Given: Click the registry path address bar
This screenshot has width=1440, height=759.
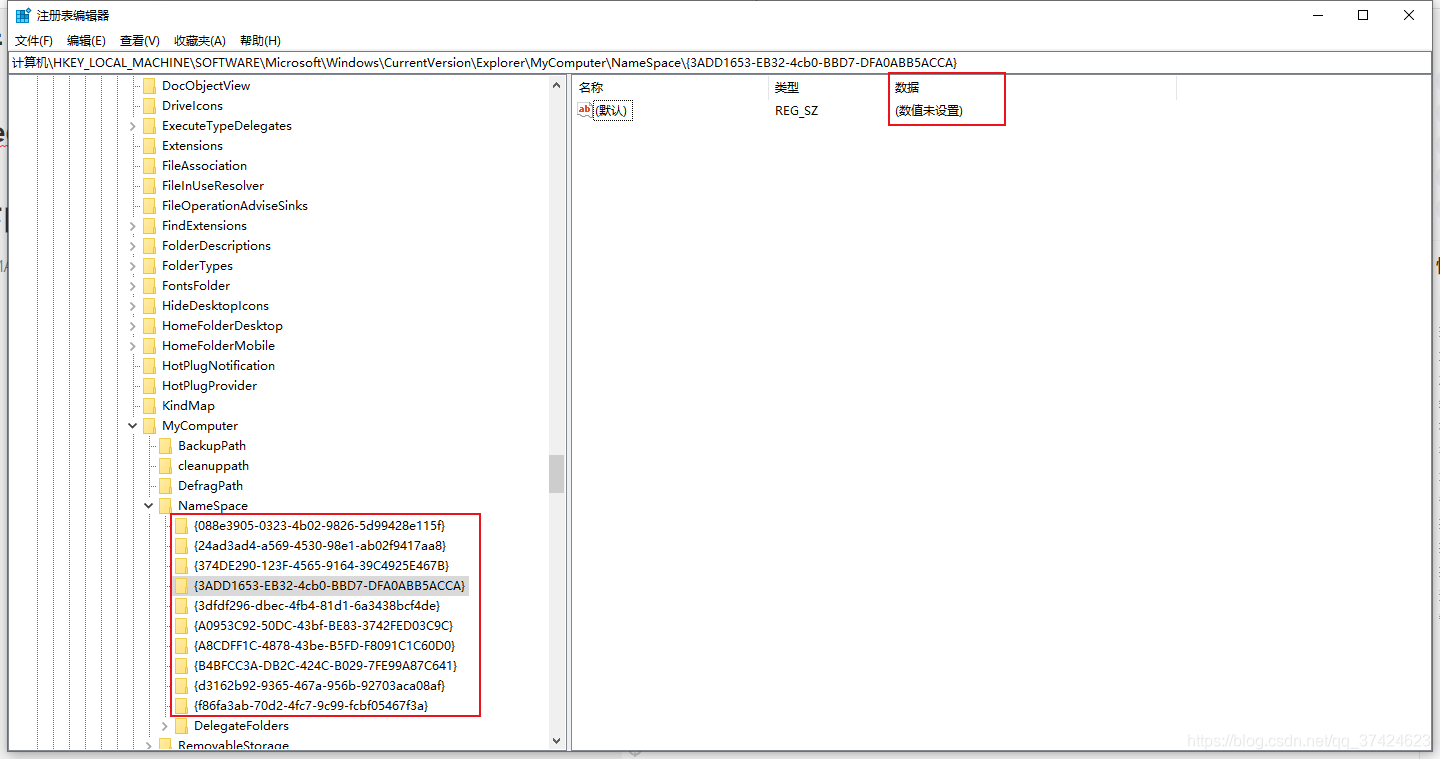Looking at the screenshot, I should coord(720,63).
